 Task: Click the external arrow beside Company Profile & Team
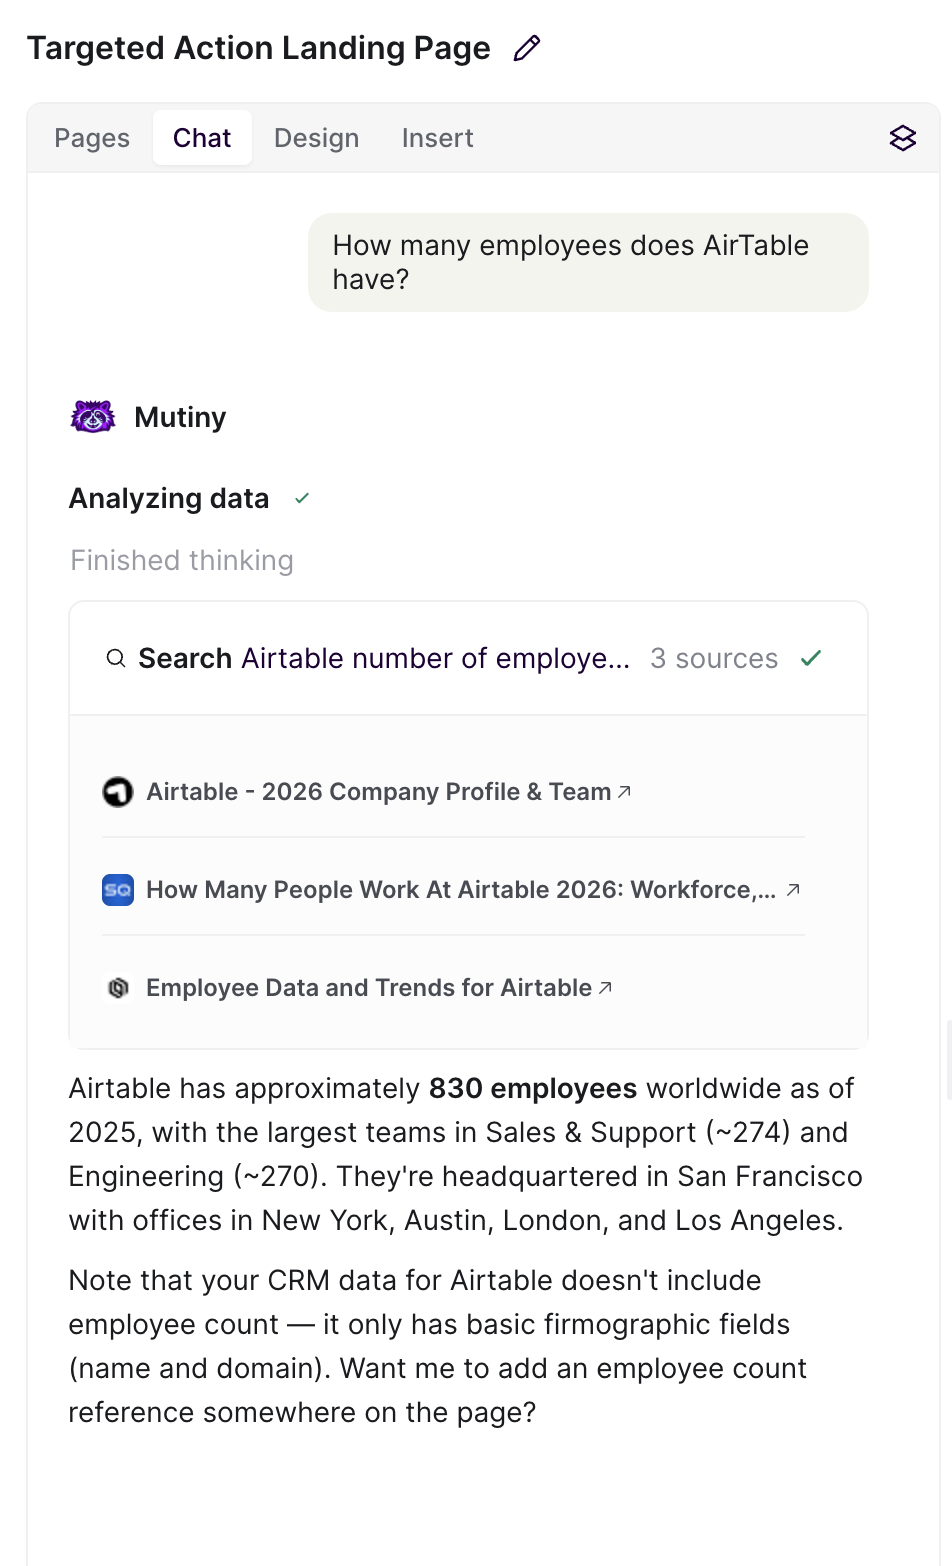[624, 791]
